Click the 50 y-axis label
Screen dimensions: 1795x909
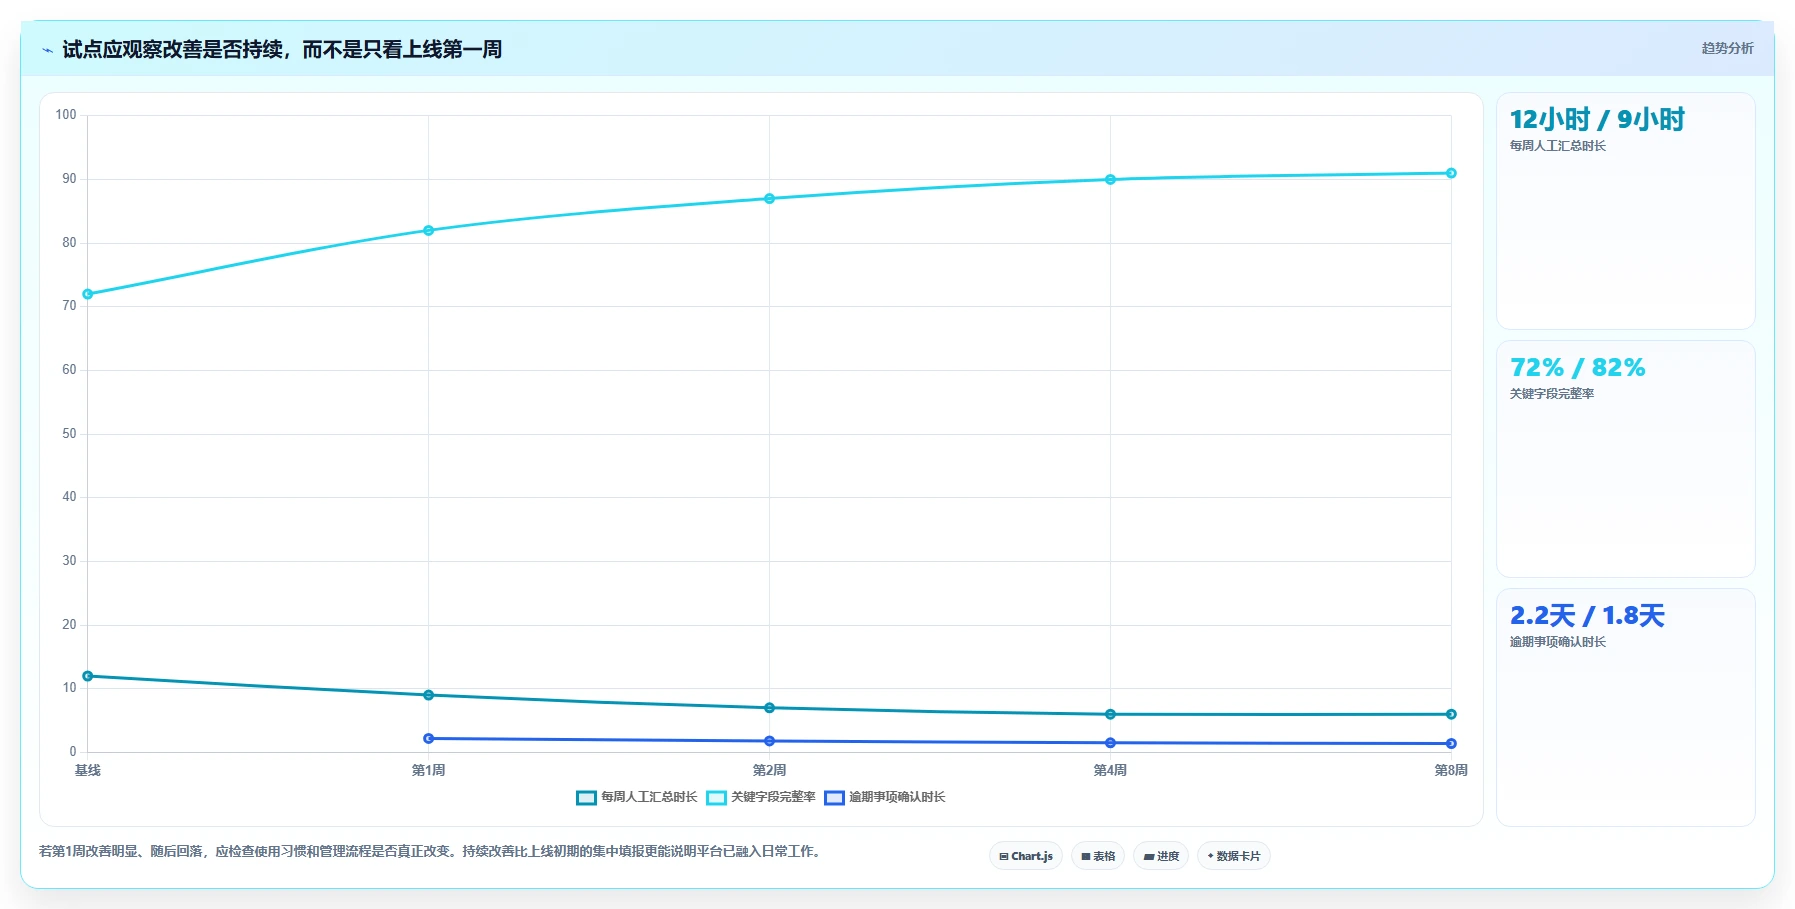click(69, 434)
